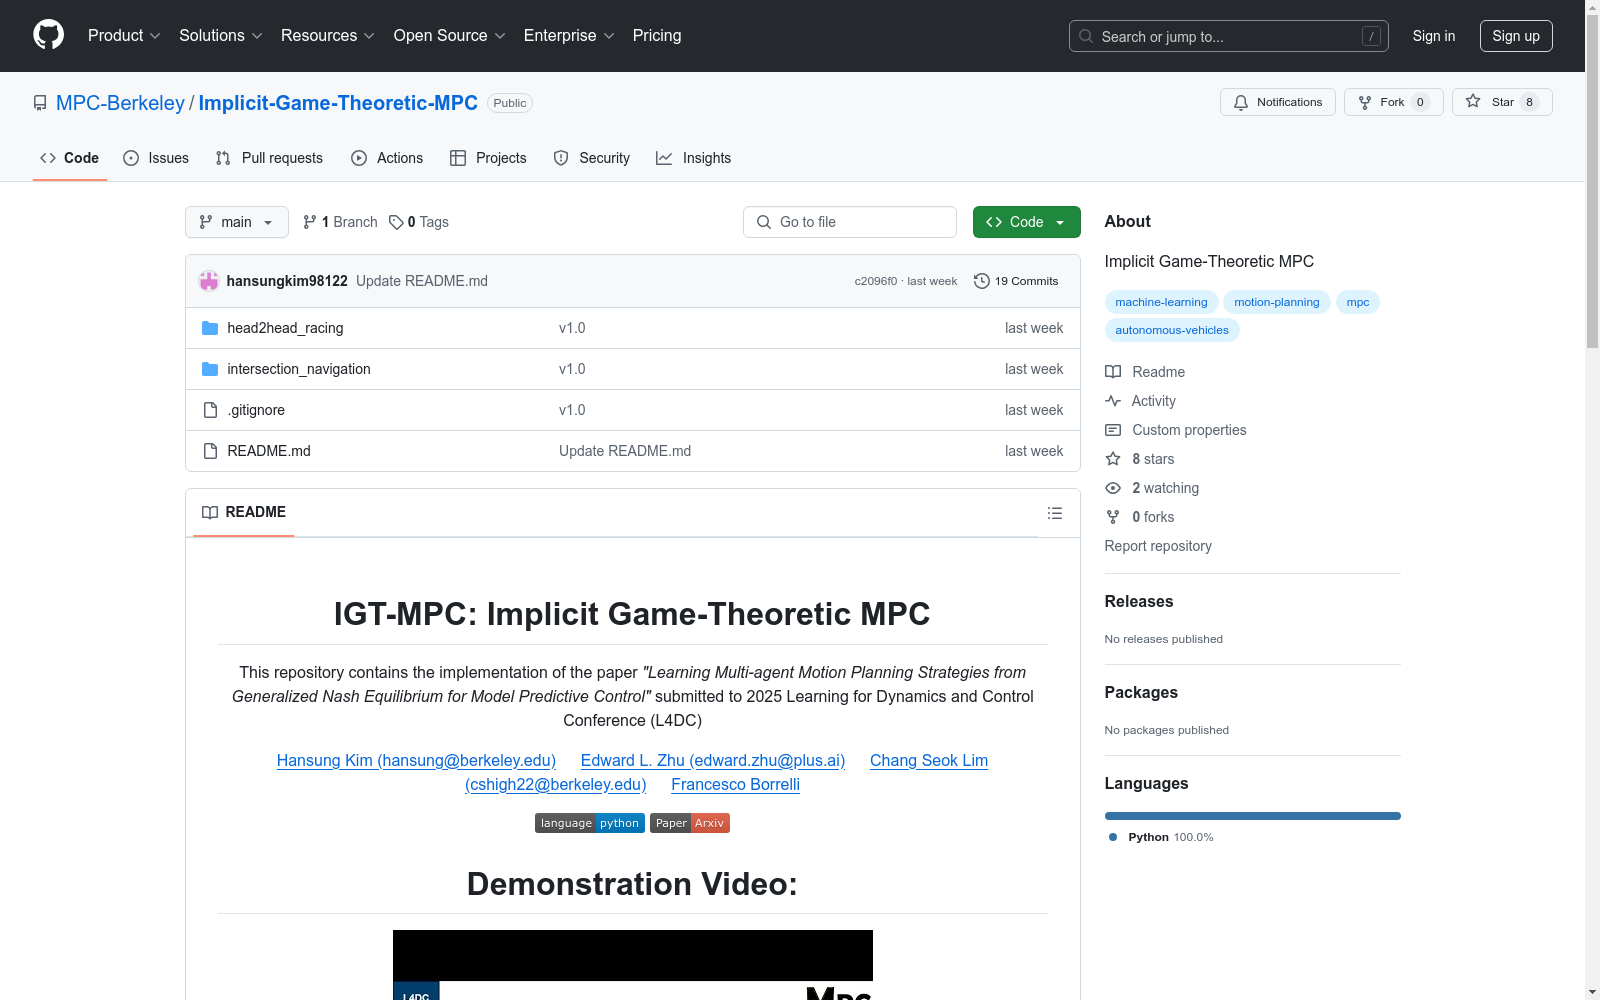
Task: Focus the Search or jump to field
Action: [1229, 36]
